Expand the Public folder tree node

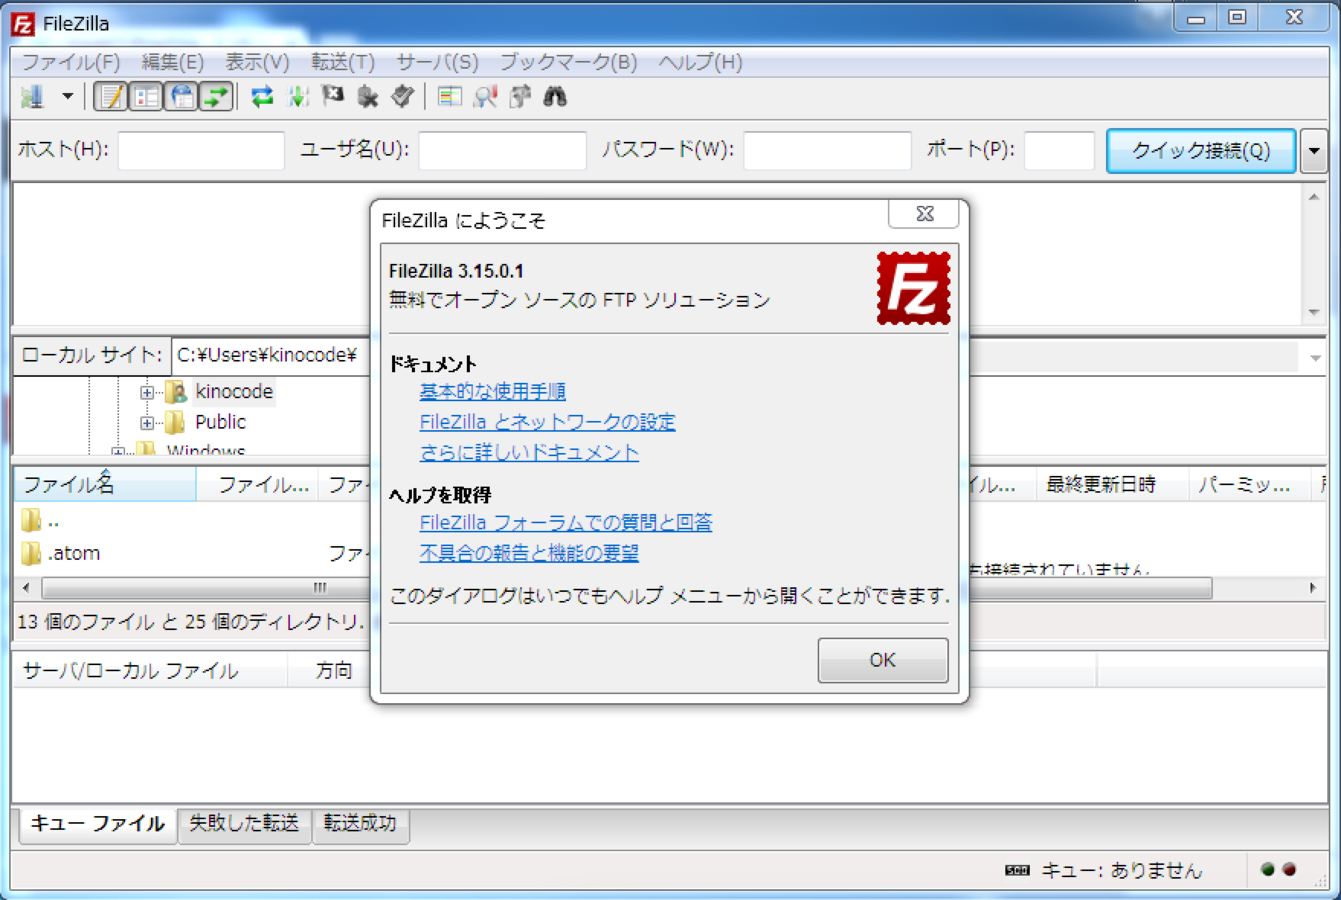click(x=147, y=423)
